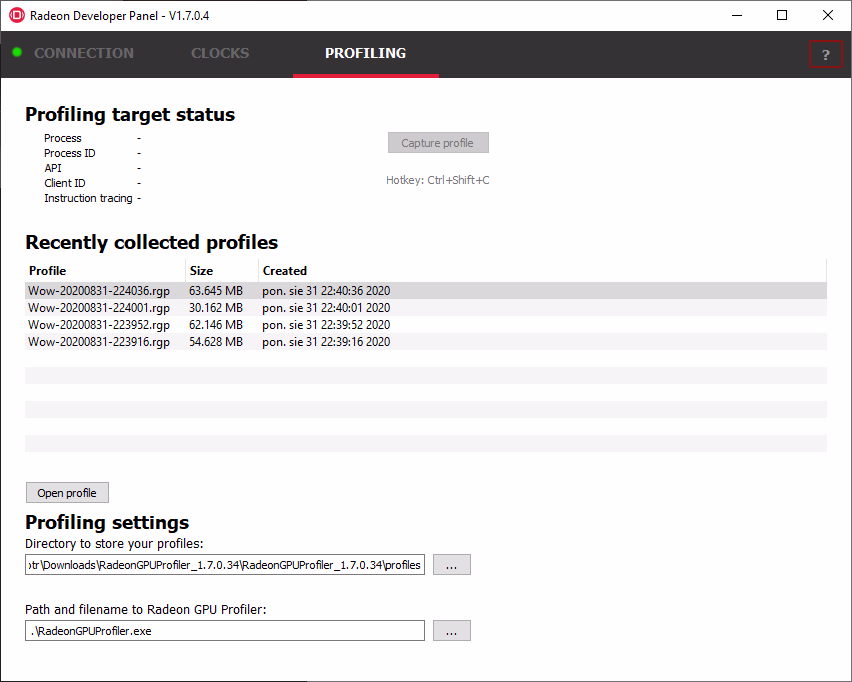The width and height of the screenshot is (852, 682).
Task: Click the profiles directory path input field
Action: click(225, 565)
